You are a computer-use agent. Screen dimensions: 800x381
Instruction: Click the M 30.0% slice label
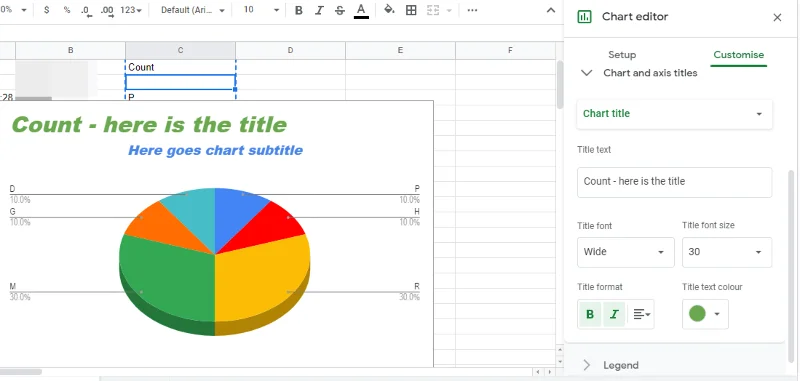19,291
